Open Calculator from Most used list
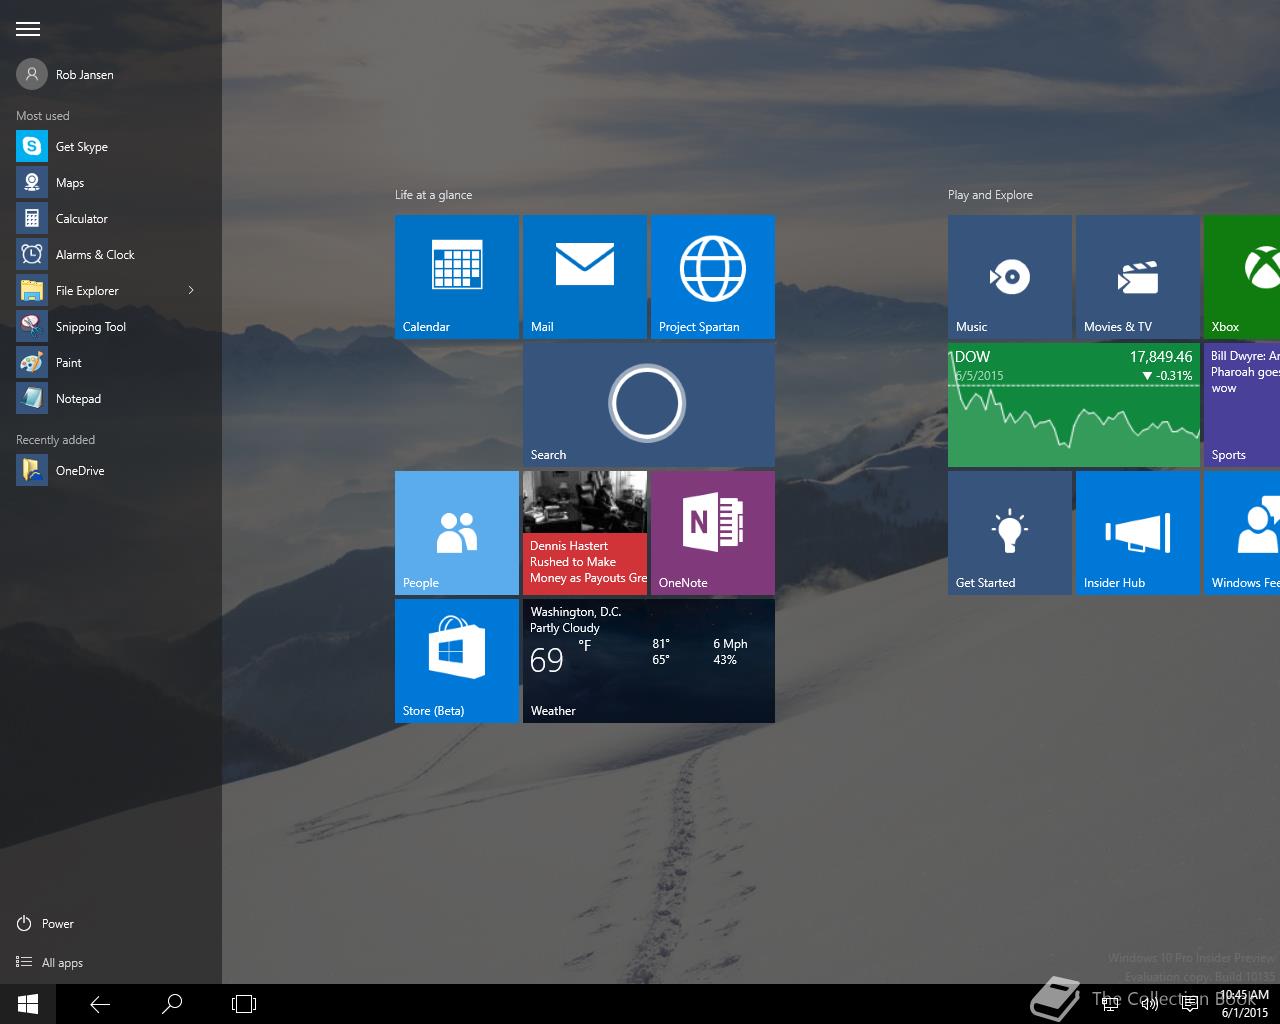Viewport: 1280px width, 1024px height. (x=110, y=218)
